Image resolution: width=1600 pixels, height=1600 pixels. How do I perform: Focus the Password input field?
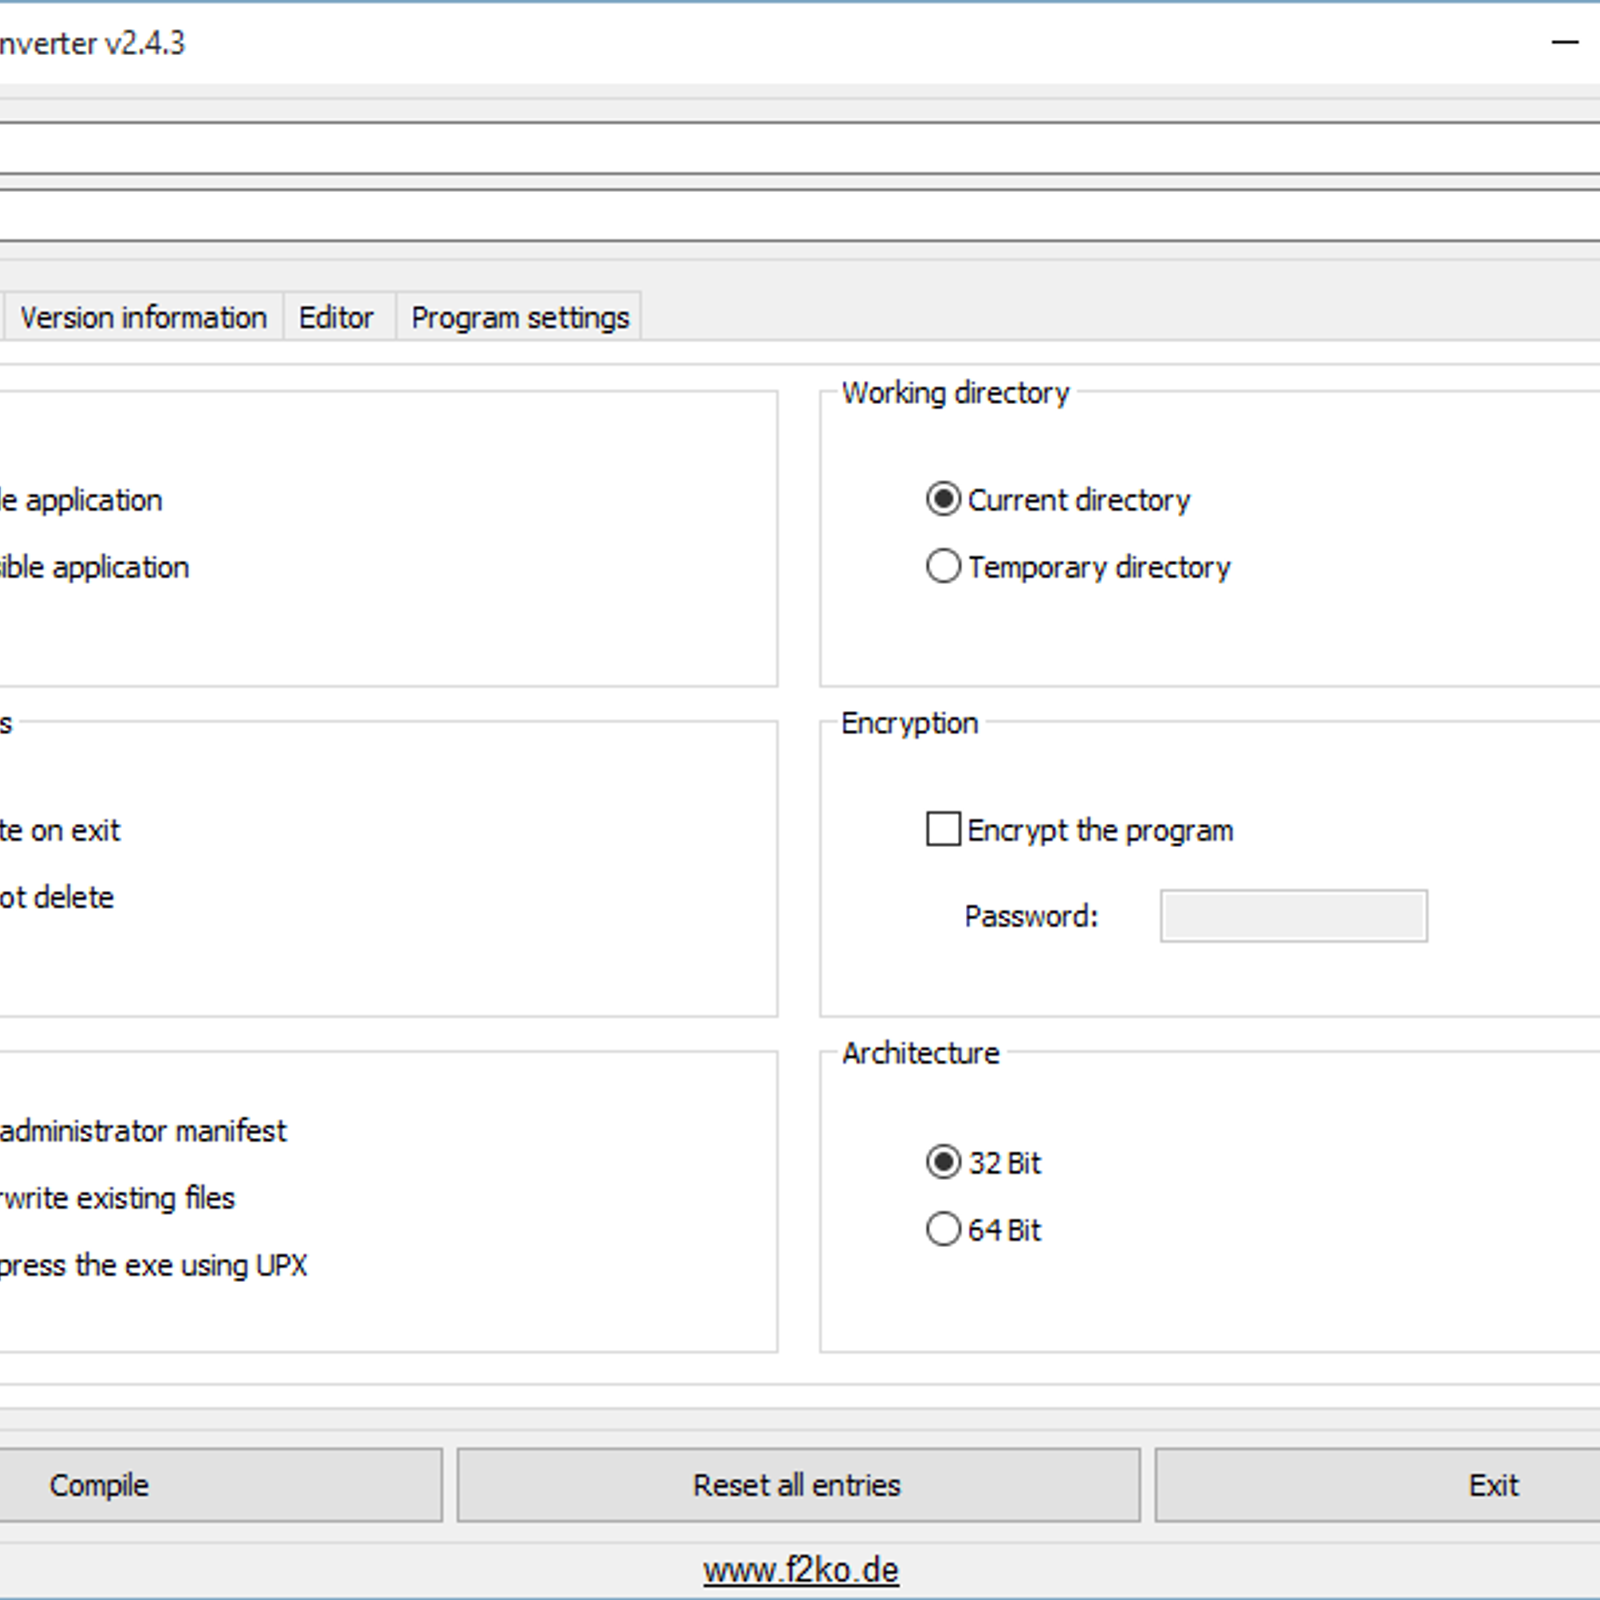pyautogui.click(x=1294, y=916)
